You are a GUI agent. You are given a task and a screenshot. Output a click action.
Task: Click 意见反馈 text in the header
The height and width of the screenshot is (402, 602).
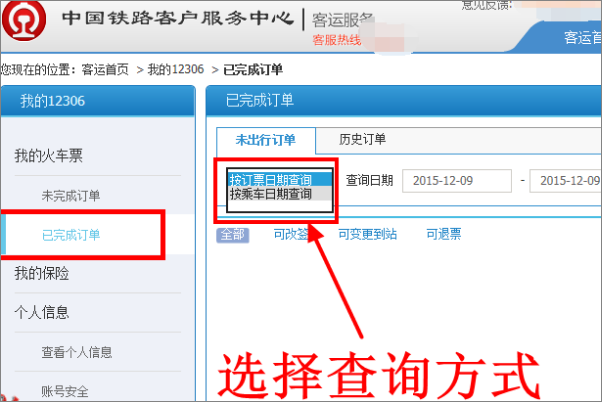click(x=487, y=5)
